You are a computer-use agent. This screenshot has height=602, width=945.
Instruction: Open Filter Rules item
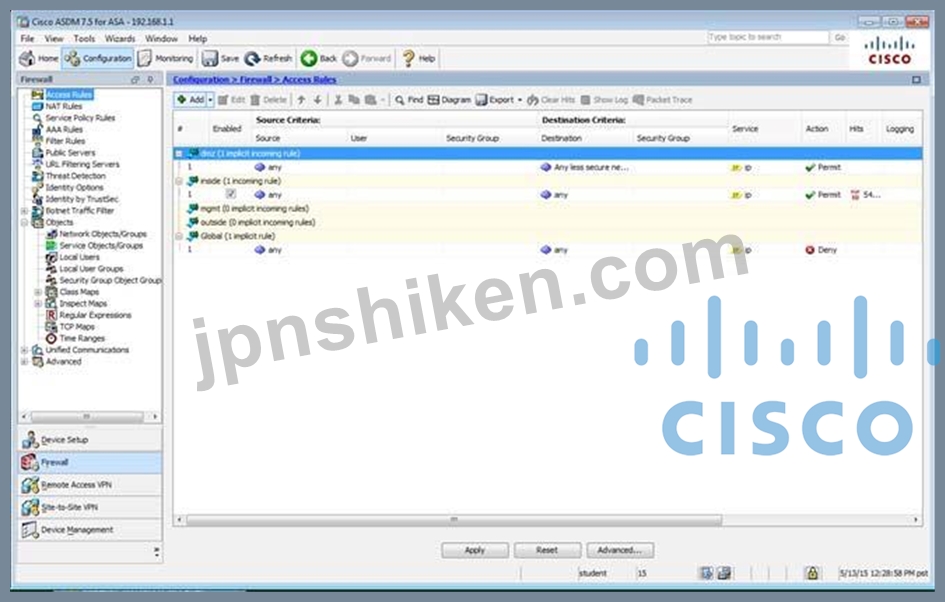click(x=65, y=141)
